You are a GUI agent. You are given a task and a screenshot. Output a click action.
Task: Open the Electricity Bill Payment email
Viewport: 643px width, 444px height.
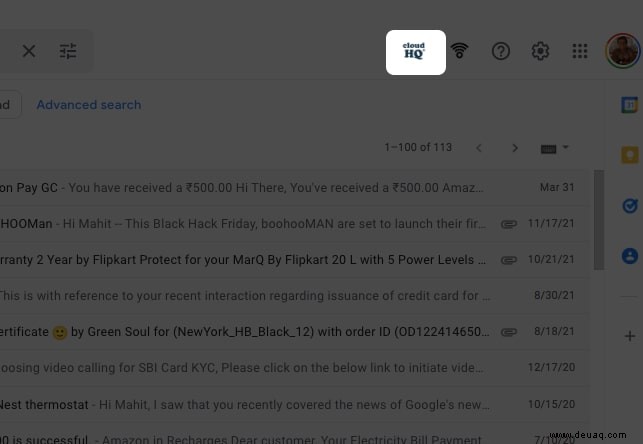[293, 435]
